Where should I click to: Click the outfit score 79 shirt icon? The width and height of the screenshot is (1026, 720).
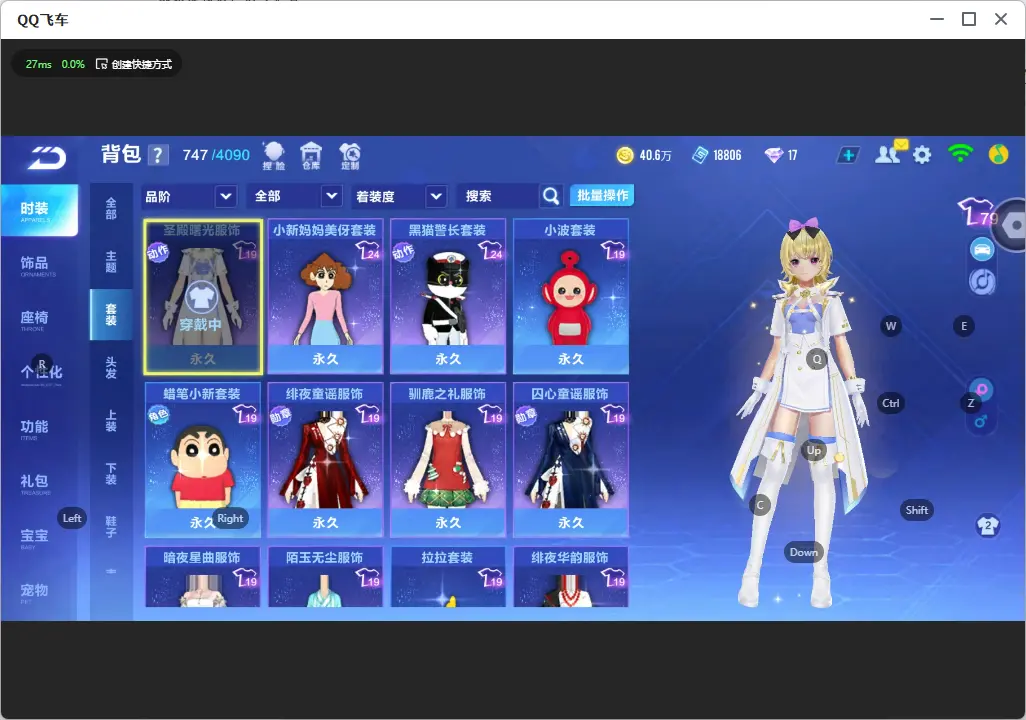click(977, 212)
